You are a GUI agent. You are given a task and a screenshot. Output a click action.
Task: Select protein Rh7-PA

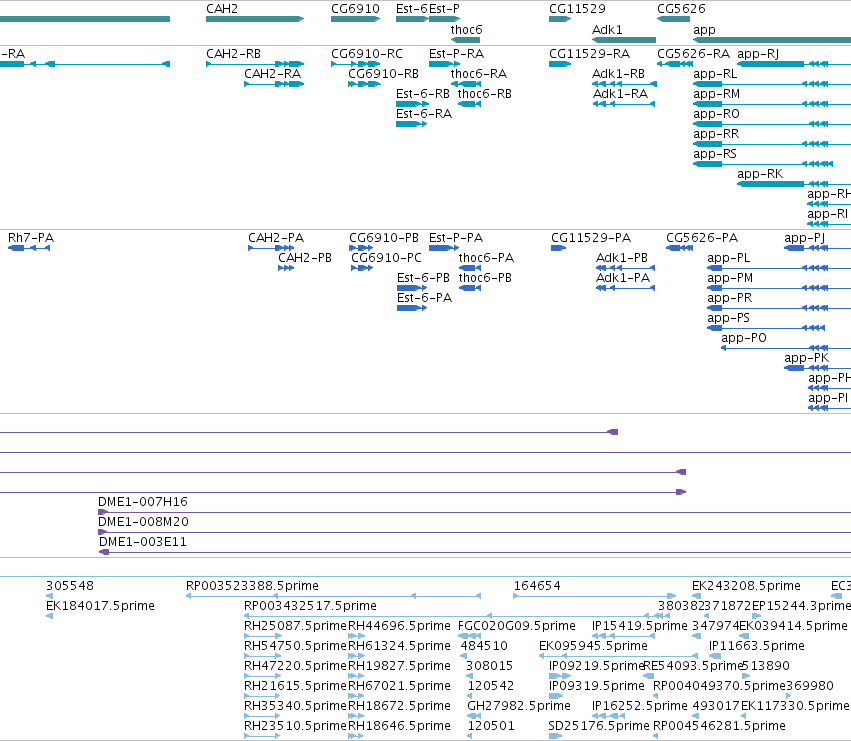point(29,248)
